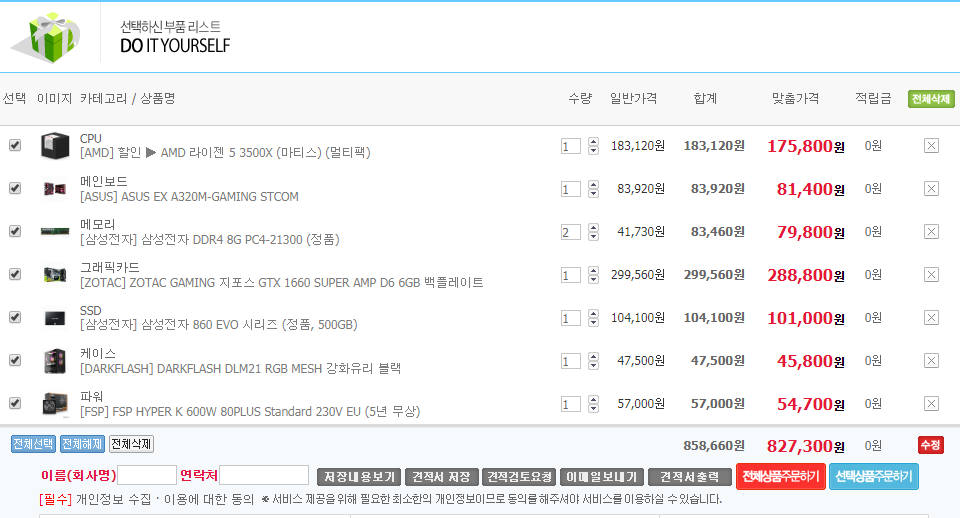Uncheck the CPU row checkbox
The height and width of the screenshot is (518, 971).
coord(15,145)
